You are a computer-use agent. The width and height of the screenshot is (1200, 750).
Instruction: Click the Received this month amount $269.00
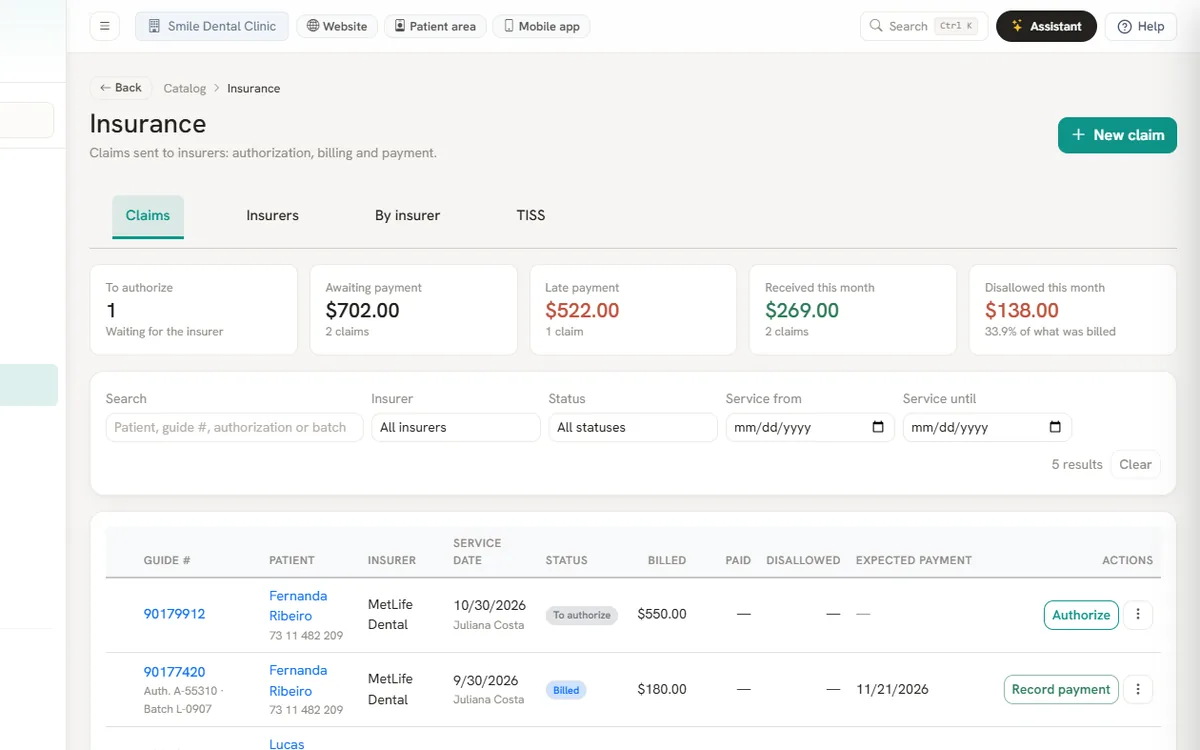(x=802, y=310)
